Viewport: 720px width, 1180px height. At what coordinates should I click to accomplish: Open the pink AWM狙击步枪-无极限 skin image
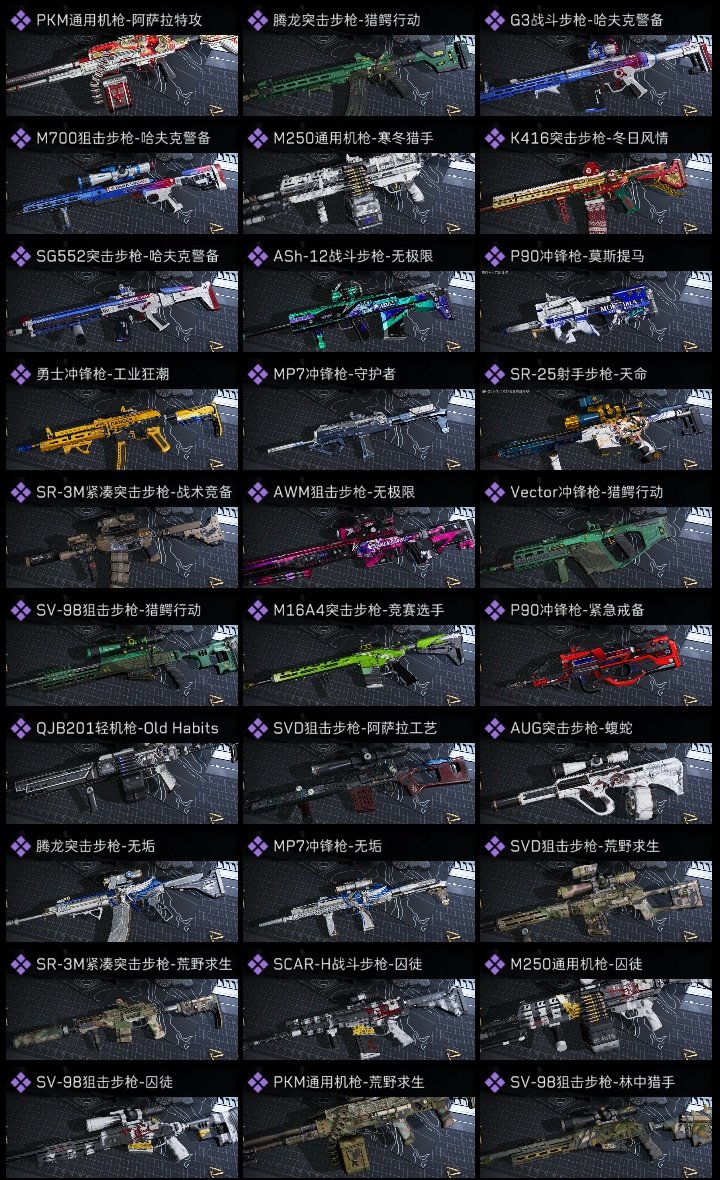pos(359,547)
